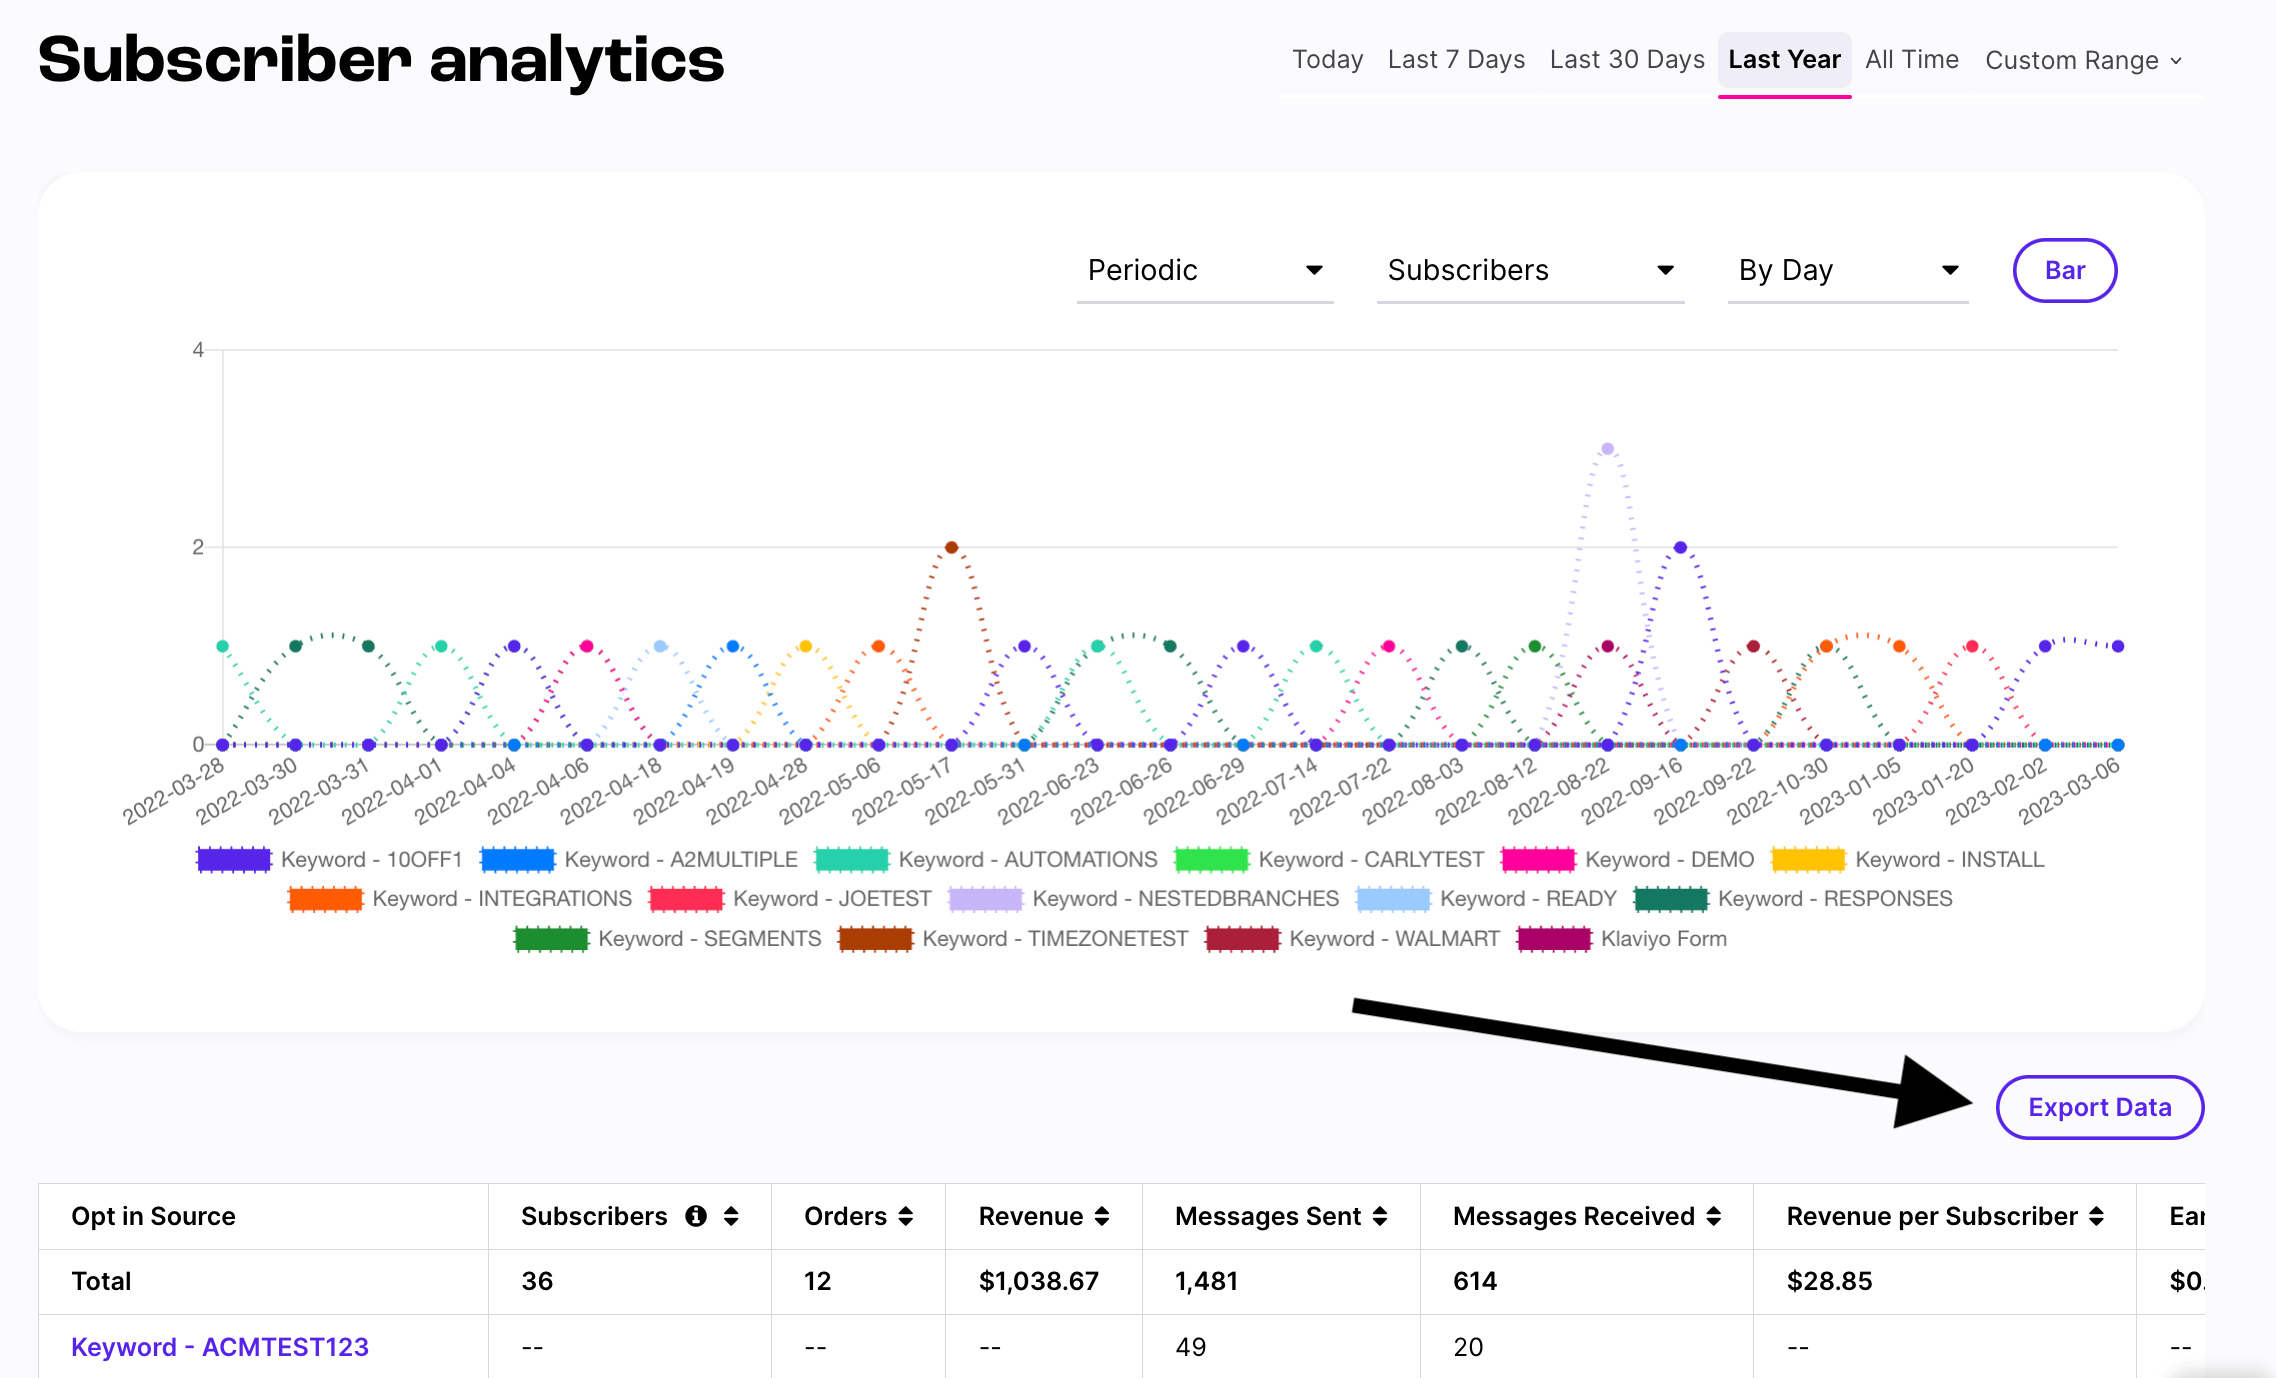The height and width of the screenshot is (1378, 2276).
Task: Sort the table by Revenue
Action: pyautogui.click(x=1103, y=1216)
